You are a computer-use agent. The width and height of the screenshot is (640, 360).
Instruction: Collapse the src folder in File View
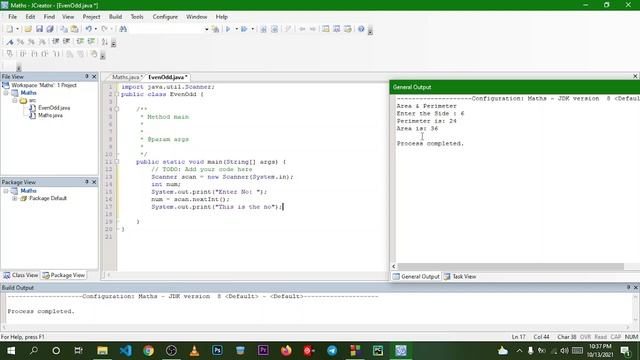pyautogui.click(x=15, y=100)
